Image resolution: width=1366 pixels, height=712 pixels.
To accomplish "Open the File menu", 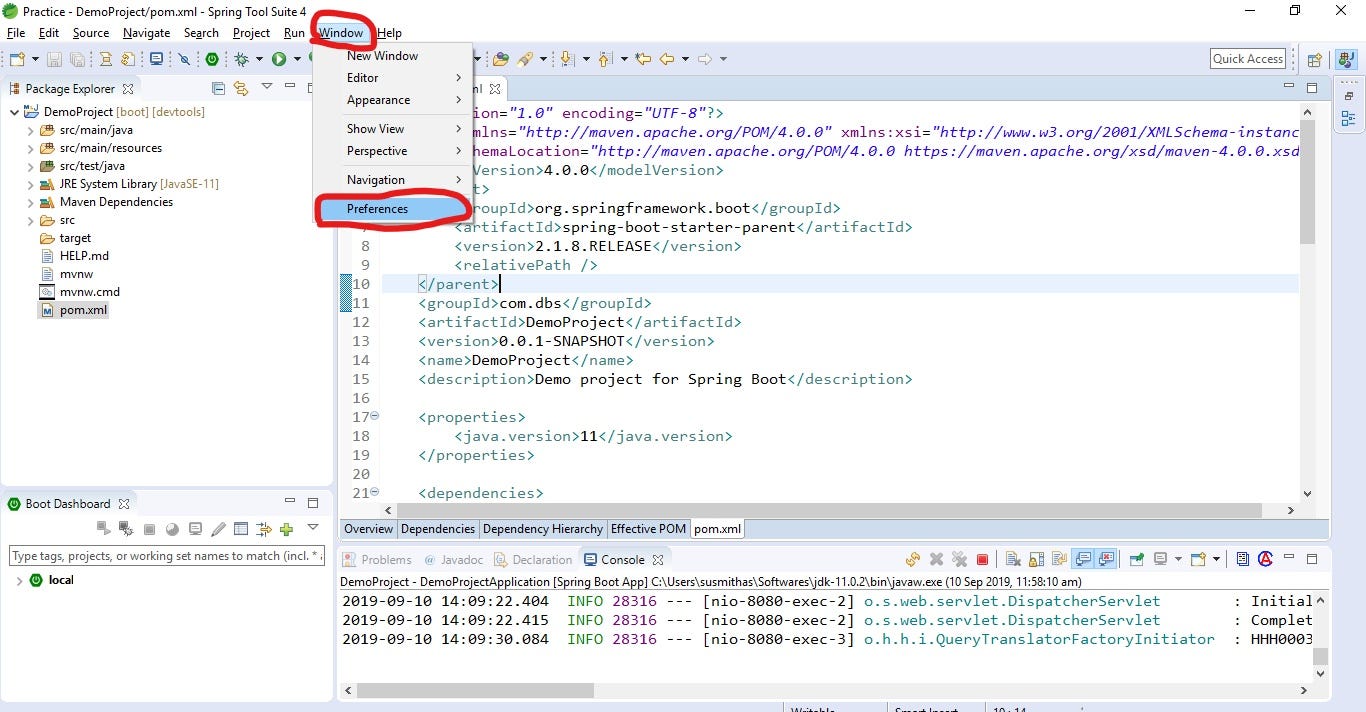I will 15,33.
